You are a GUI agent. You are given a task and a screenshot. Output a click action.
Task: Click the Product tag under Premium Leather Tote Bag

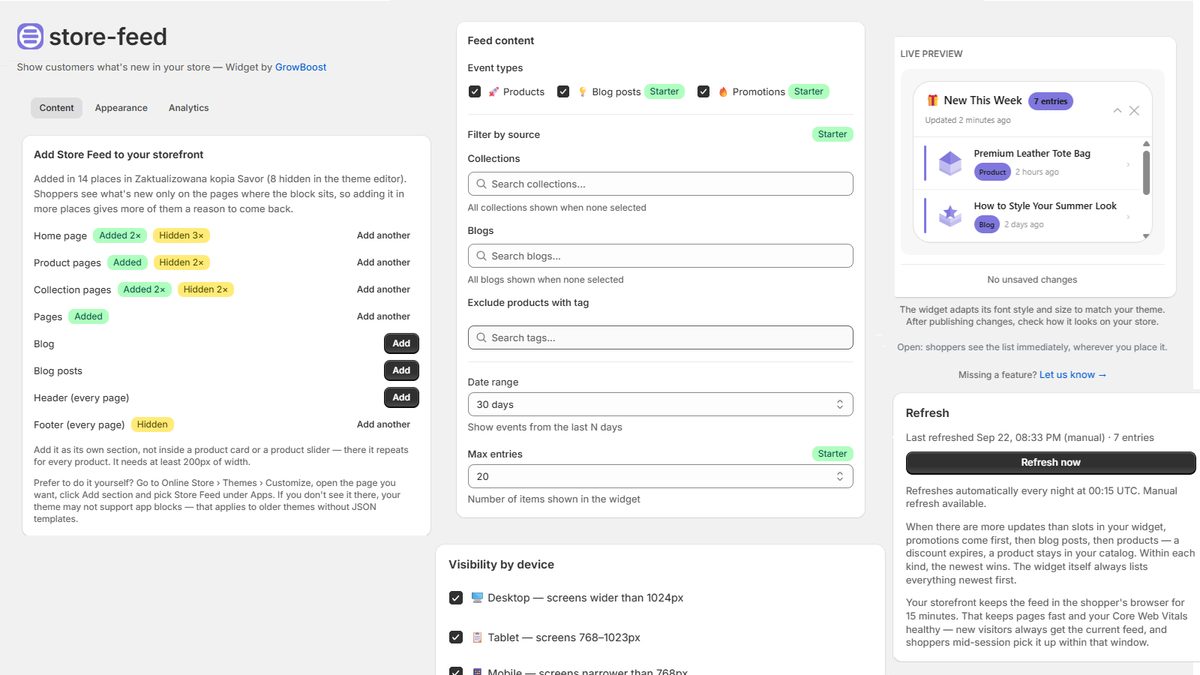click(x=992, y=172)
